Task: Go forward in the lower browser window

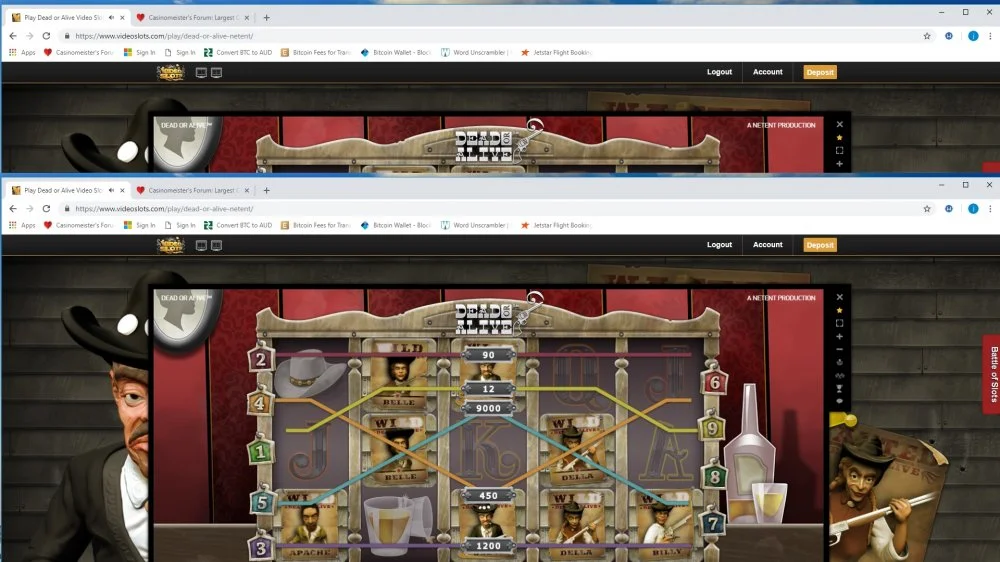Action: coord(29,209)
